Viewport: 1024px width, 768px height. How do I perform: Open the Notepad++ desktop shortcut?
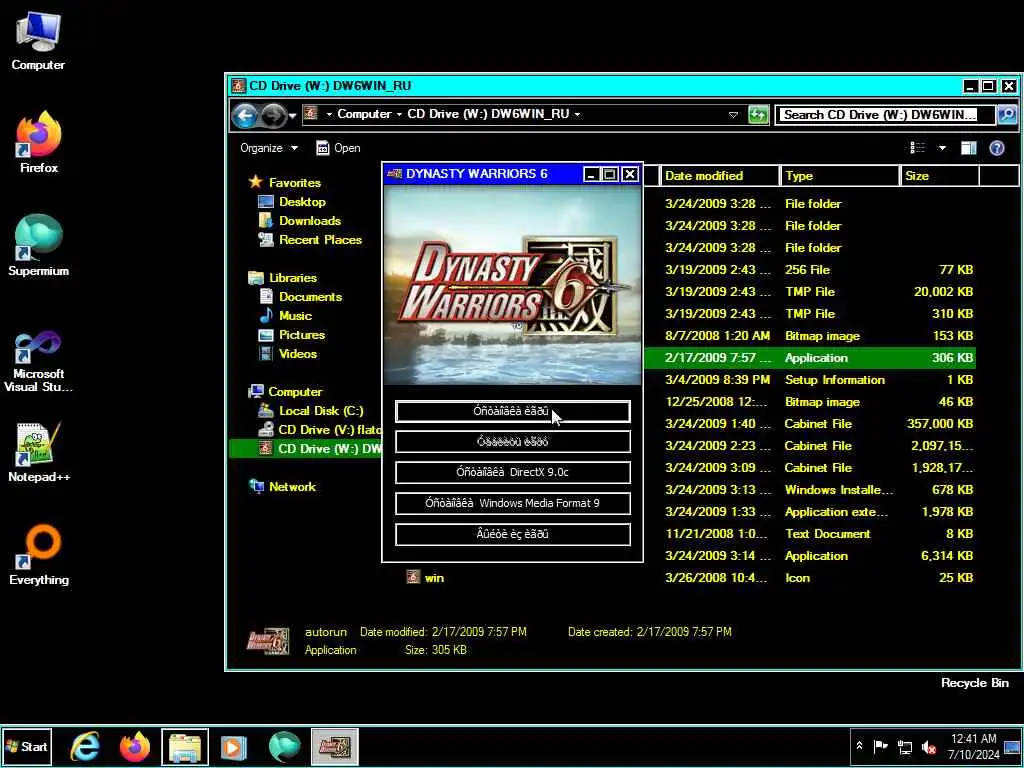point(39,452)
